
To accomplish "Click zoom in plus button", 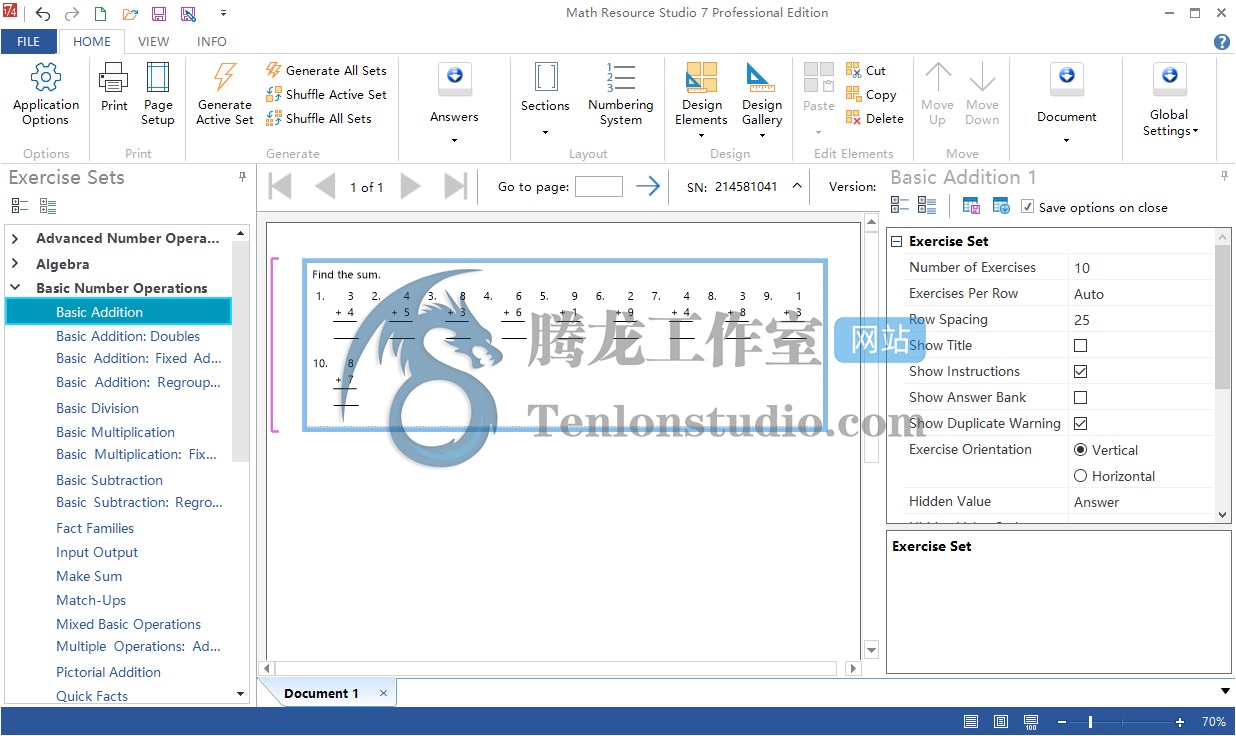I will click(1180, 722).
